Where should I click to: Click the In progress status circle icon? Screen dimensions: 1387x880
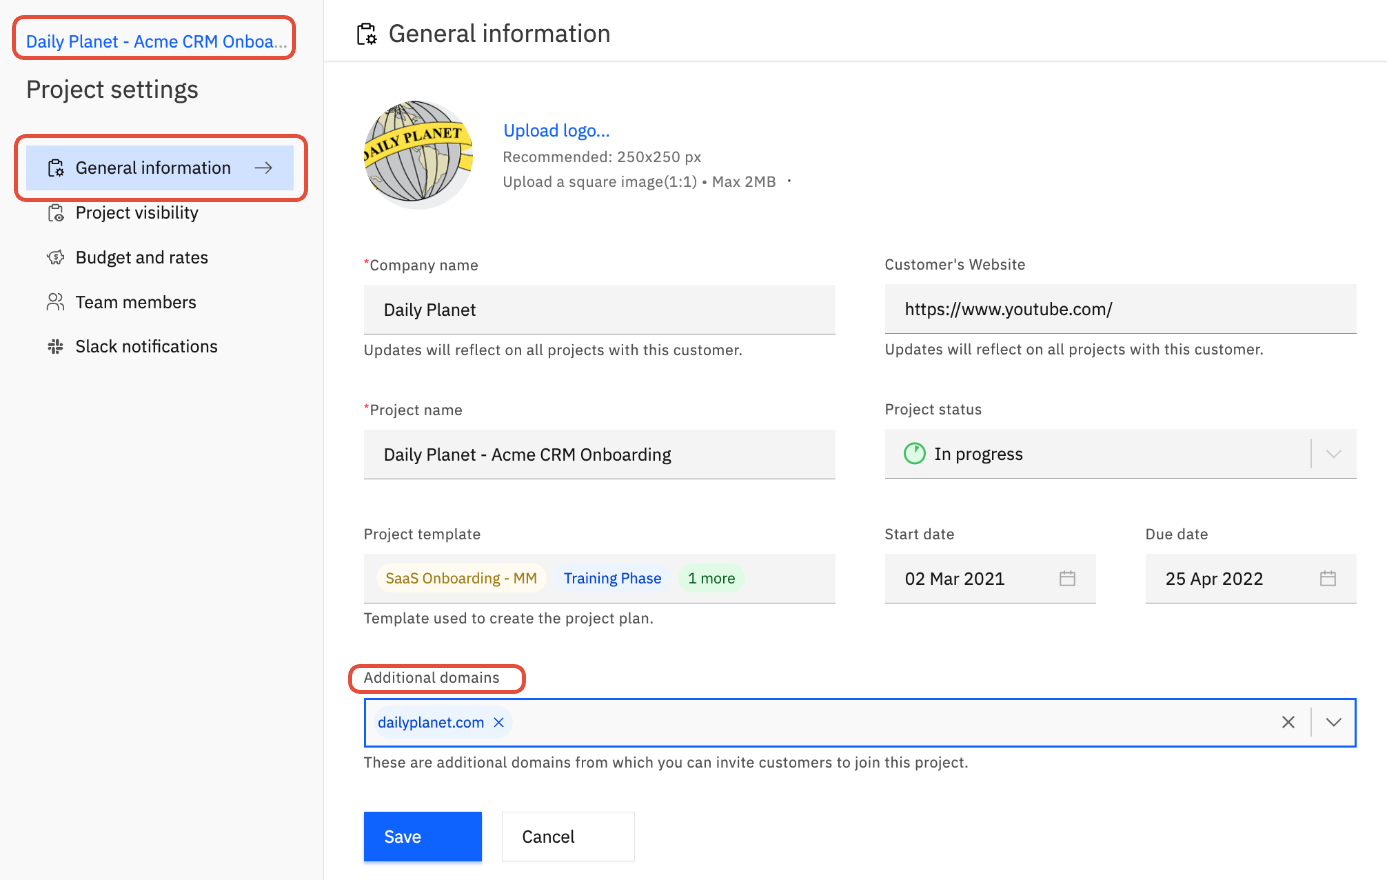tap(915, 454)
